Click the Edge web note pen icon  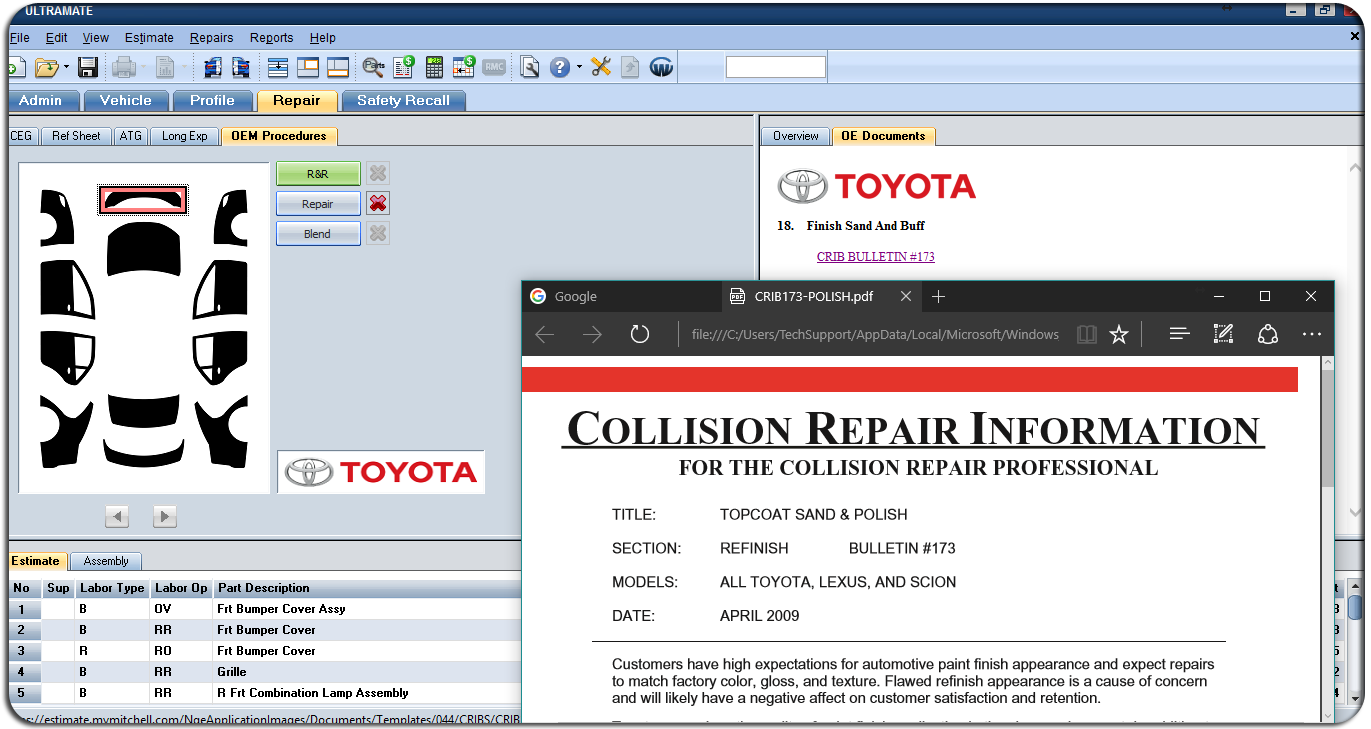[x=1223, y=334]
